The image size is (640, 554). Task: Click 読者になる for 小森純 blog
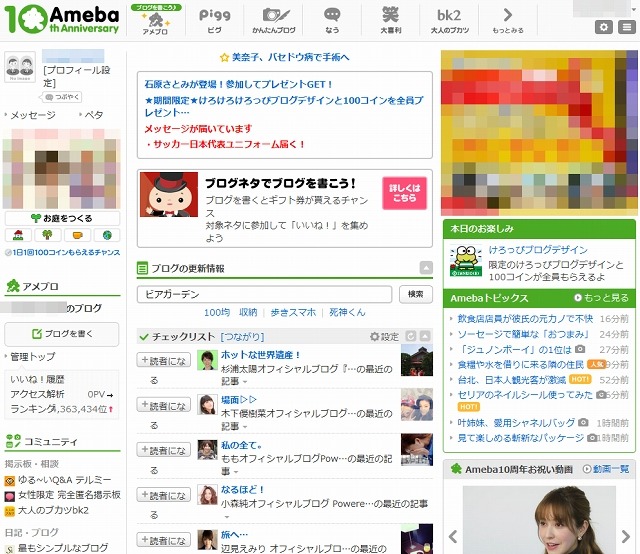(x=164, y=495)
